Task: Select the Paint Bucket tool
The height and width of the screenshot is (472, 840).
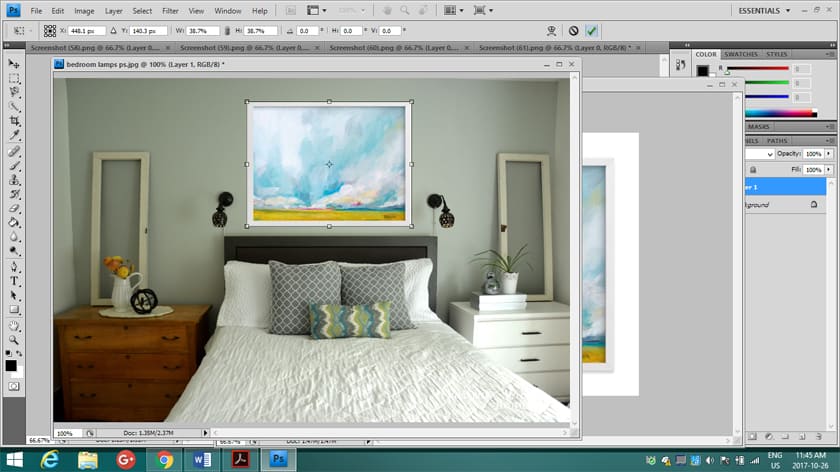Action: pos(14,222)
